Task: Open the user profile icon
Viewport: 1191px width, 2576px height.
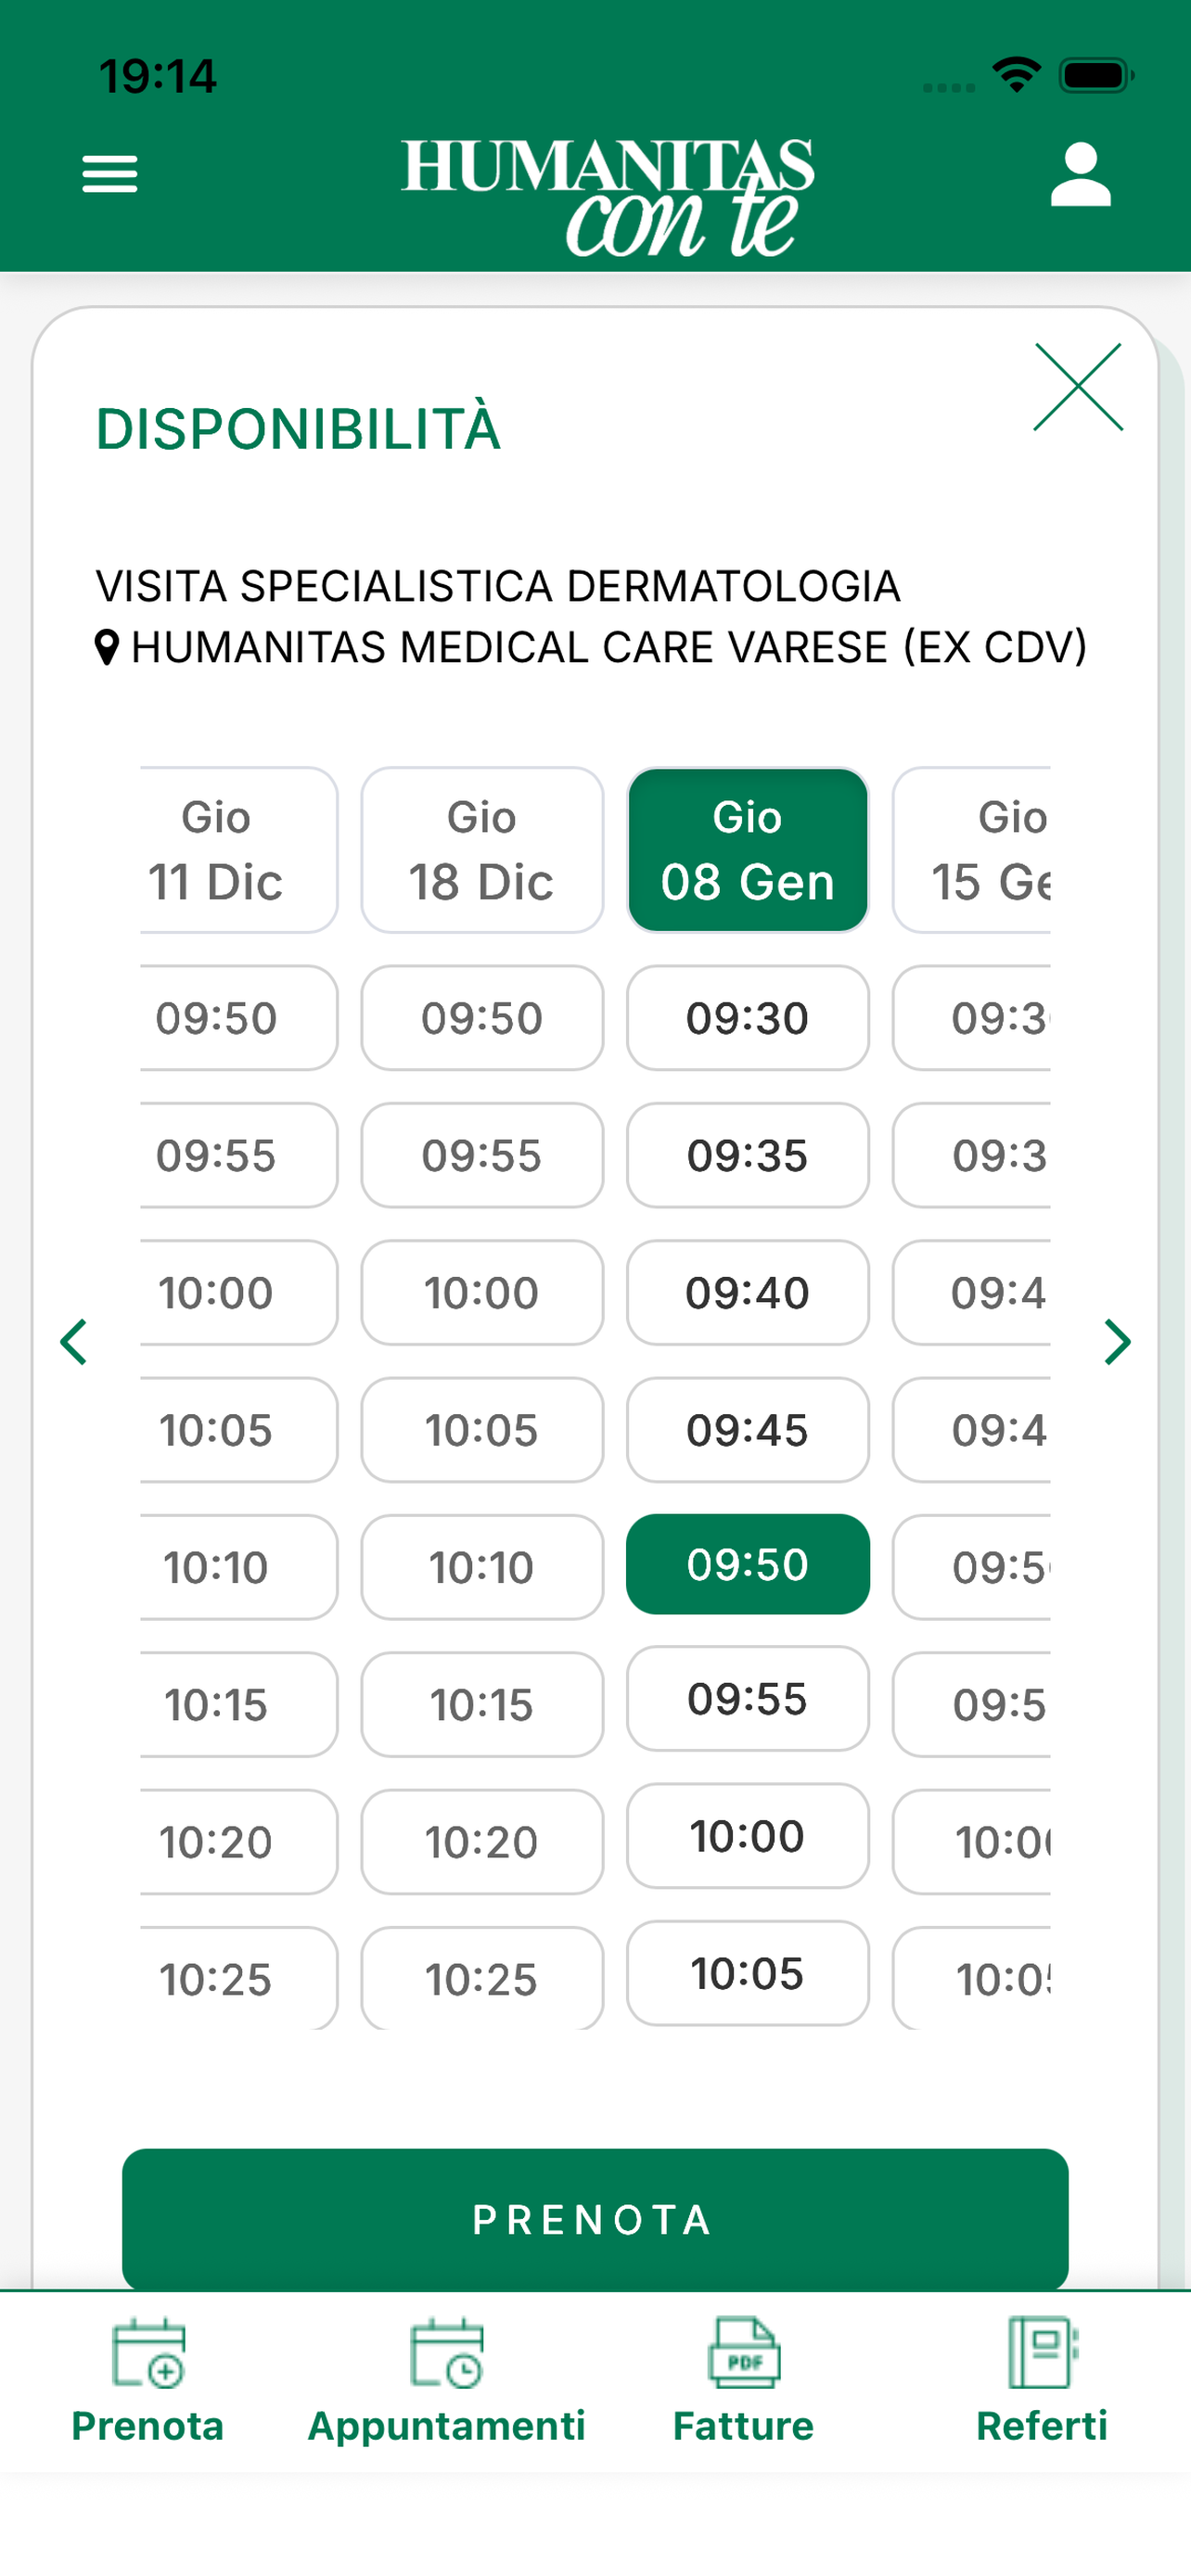Action: click(1080, 175)
